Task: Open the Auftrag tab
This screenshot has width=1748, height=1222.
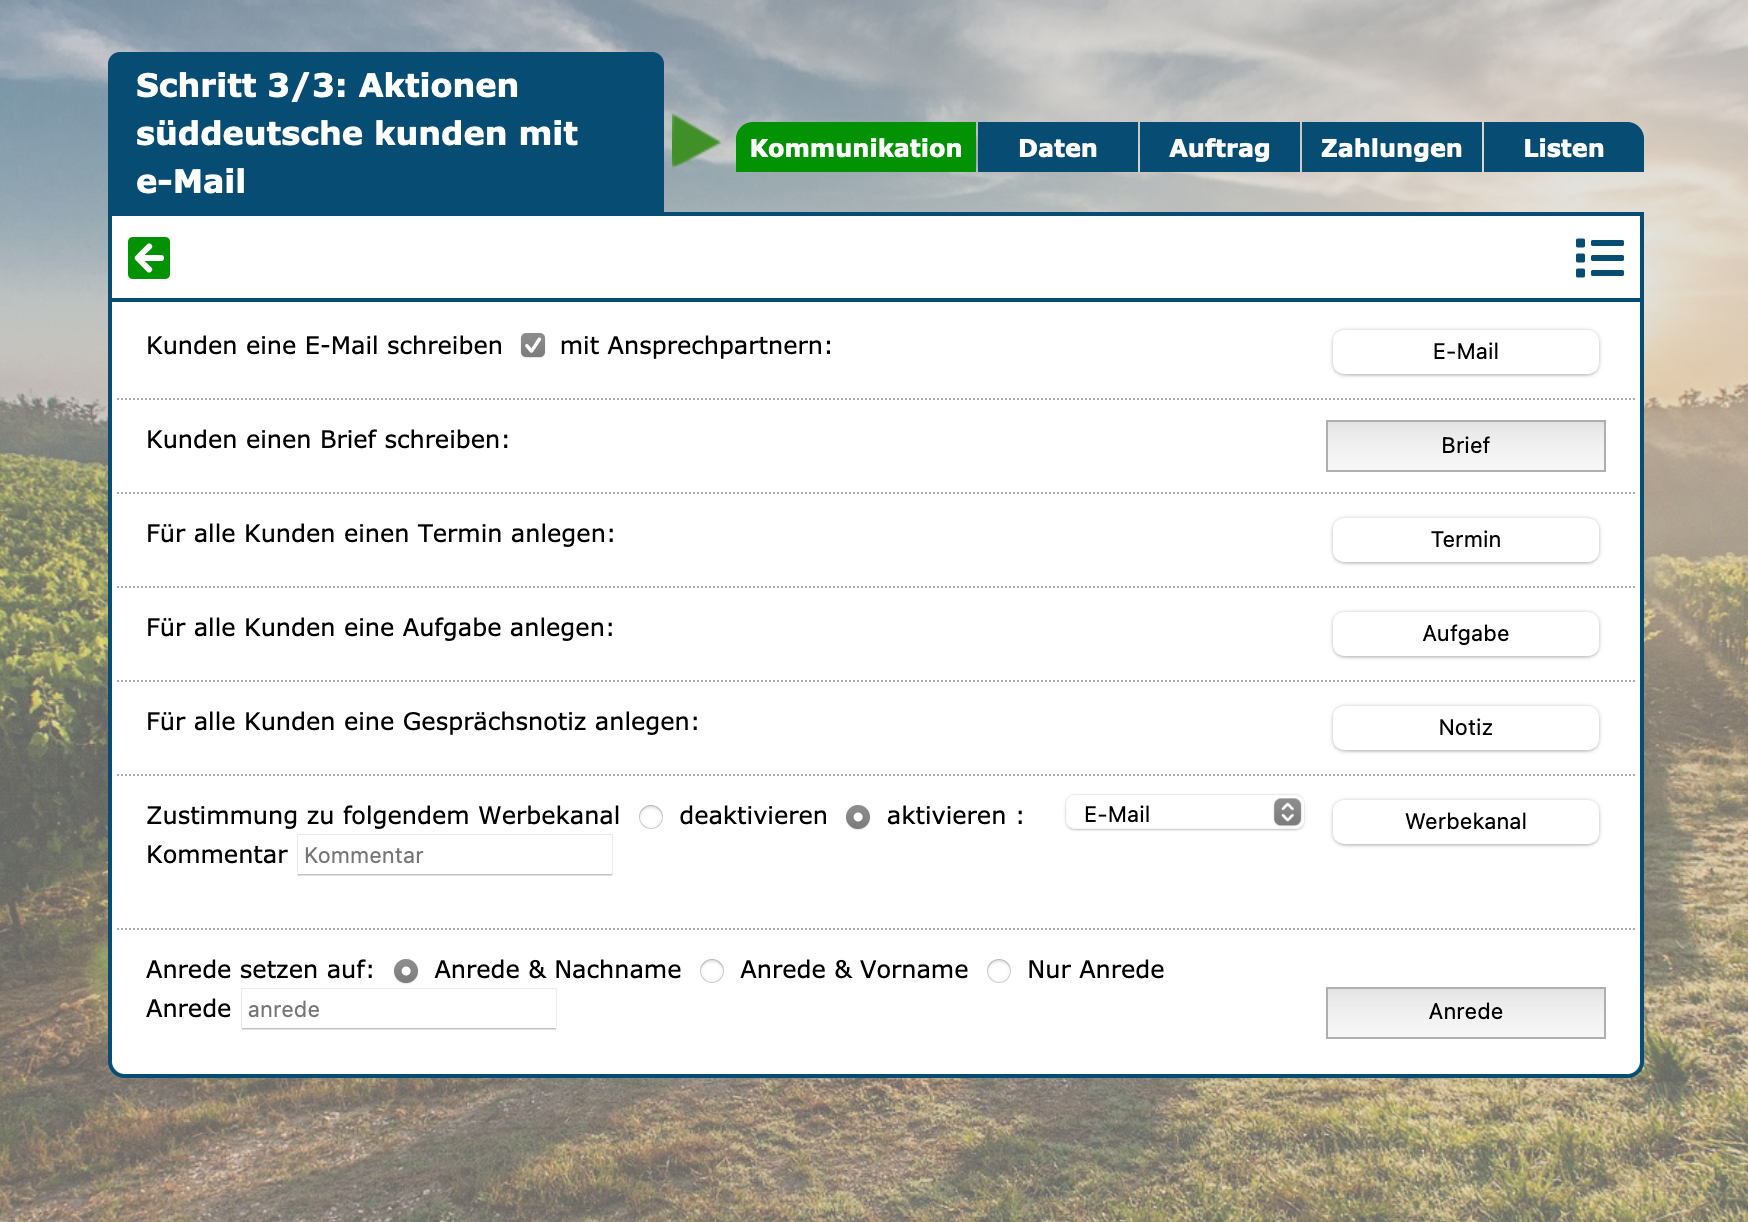Action: [1219, 148]
